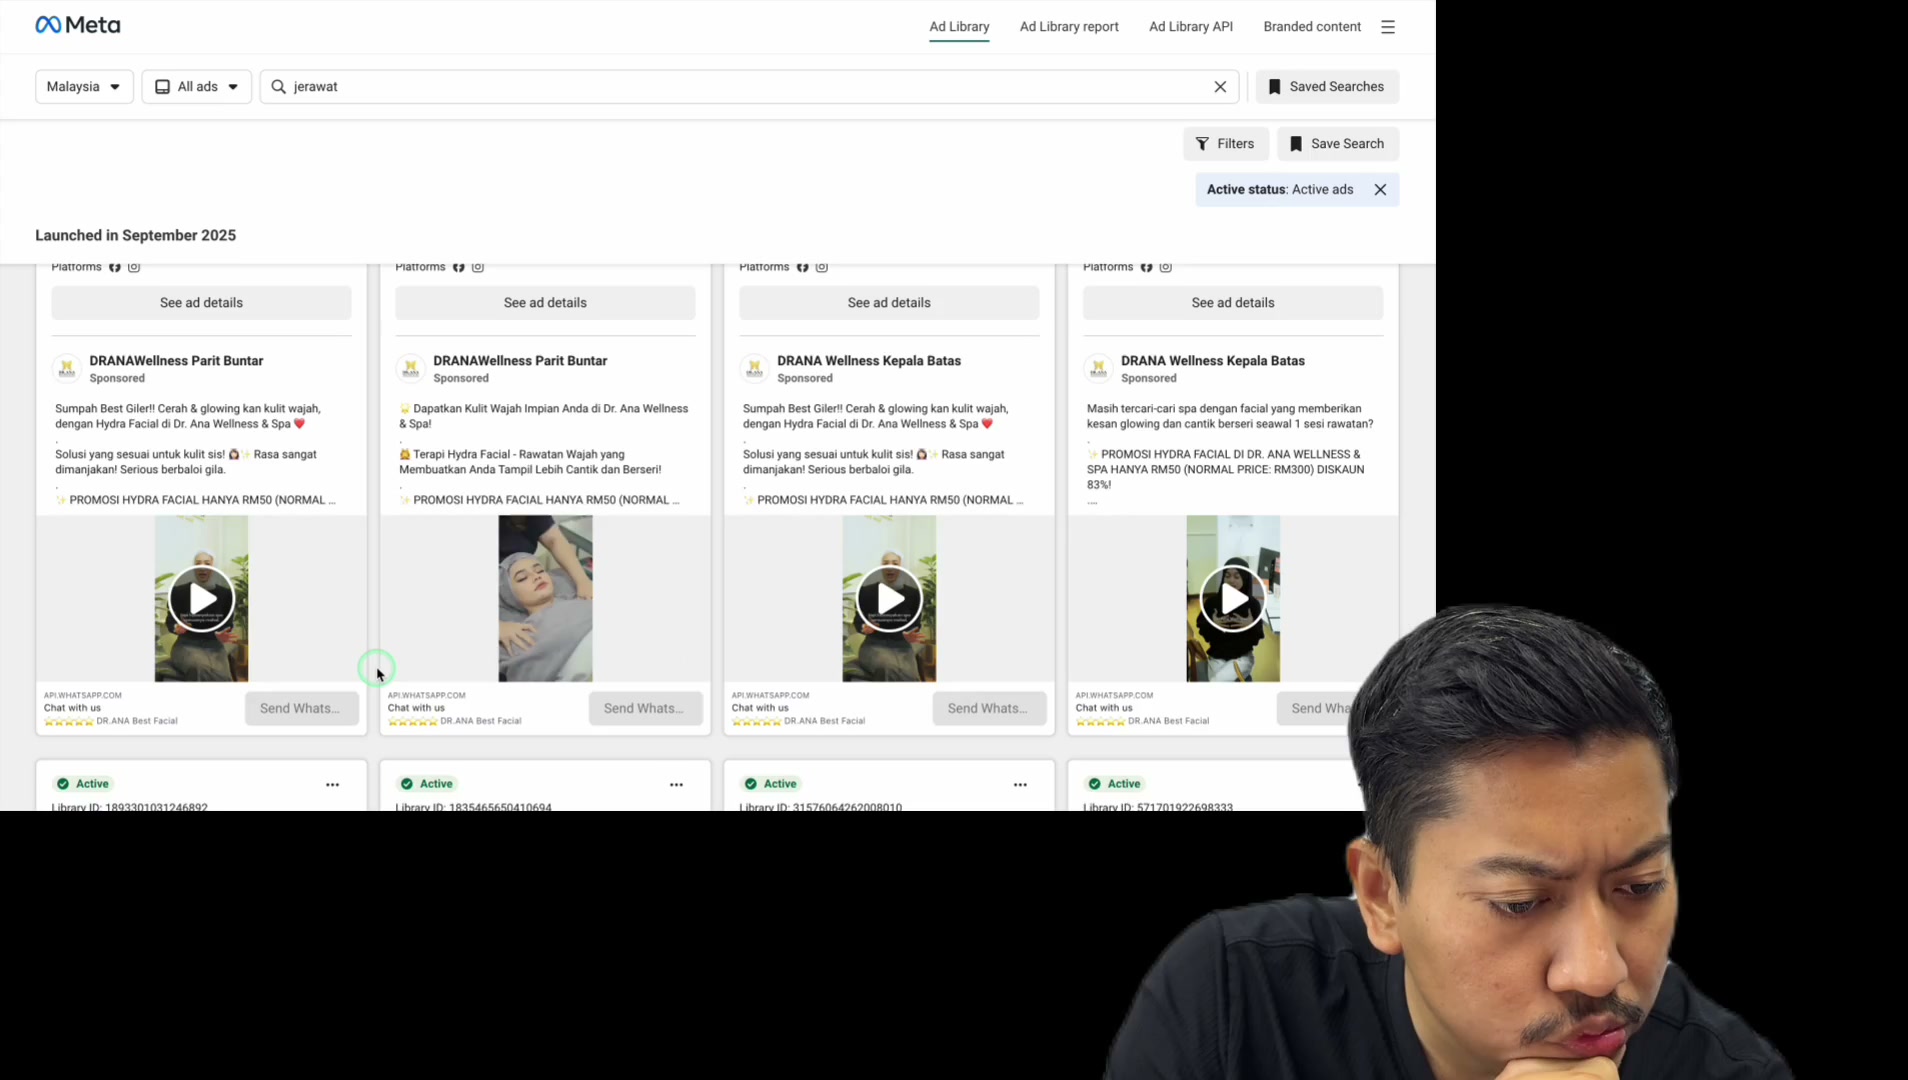The height and width of the screenshot is (1080, 1908).
Task: Open the three-dot menu on the third Active ad
Action: [1020, 785]
